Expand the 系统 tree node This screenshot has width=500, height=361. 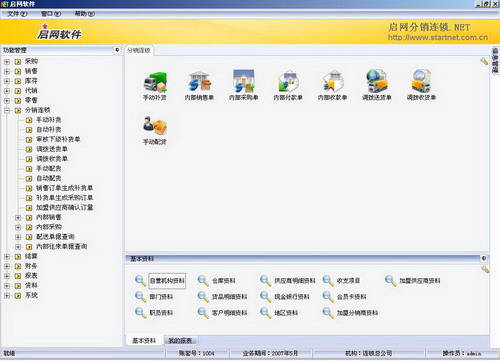pyautogui.click(x=7, y=296)
